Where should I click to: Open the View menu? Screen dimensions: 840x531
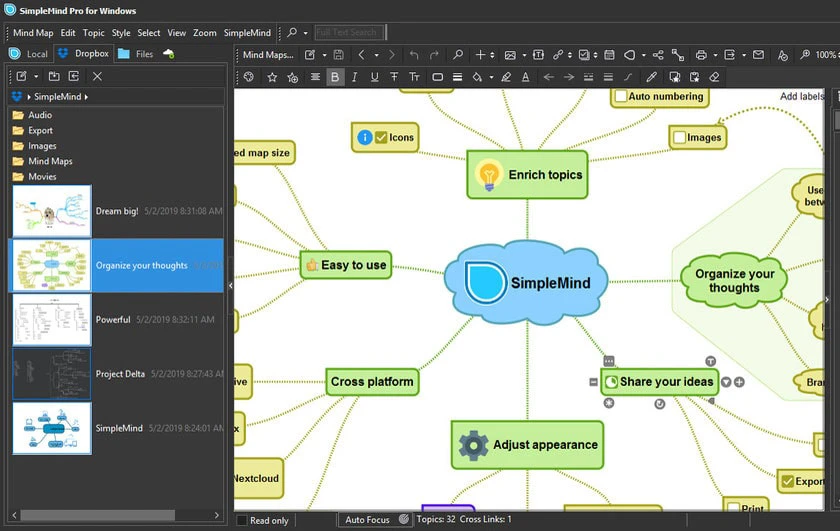[x=176, y=33]
